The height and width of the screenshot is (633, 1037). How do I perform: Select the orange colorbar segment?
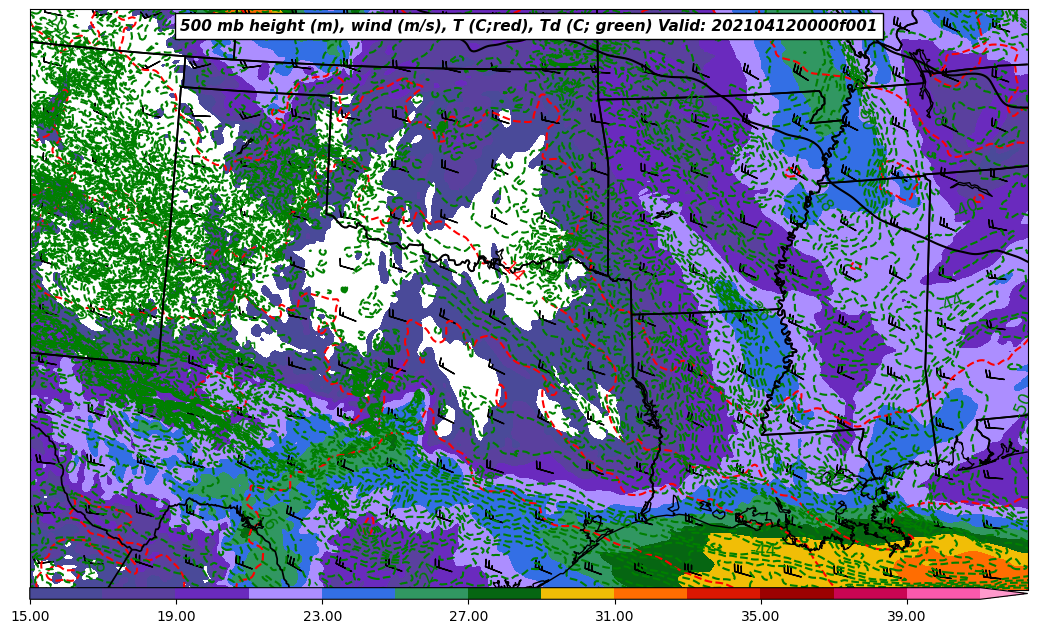pos(650,594)
